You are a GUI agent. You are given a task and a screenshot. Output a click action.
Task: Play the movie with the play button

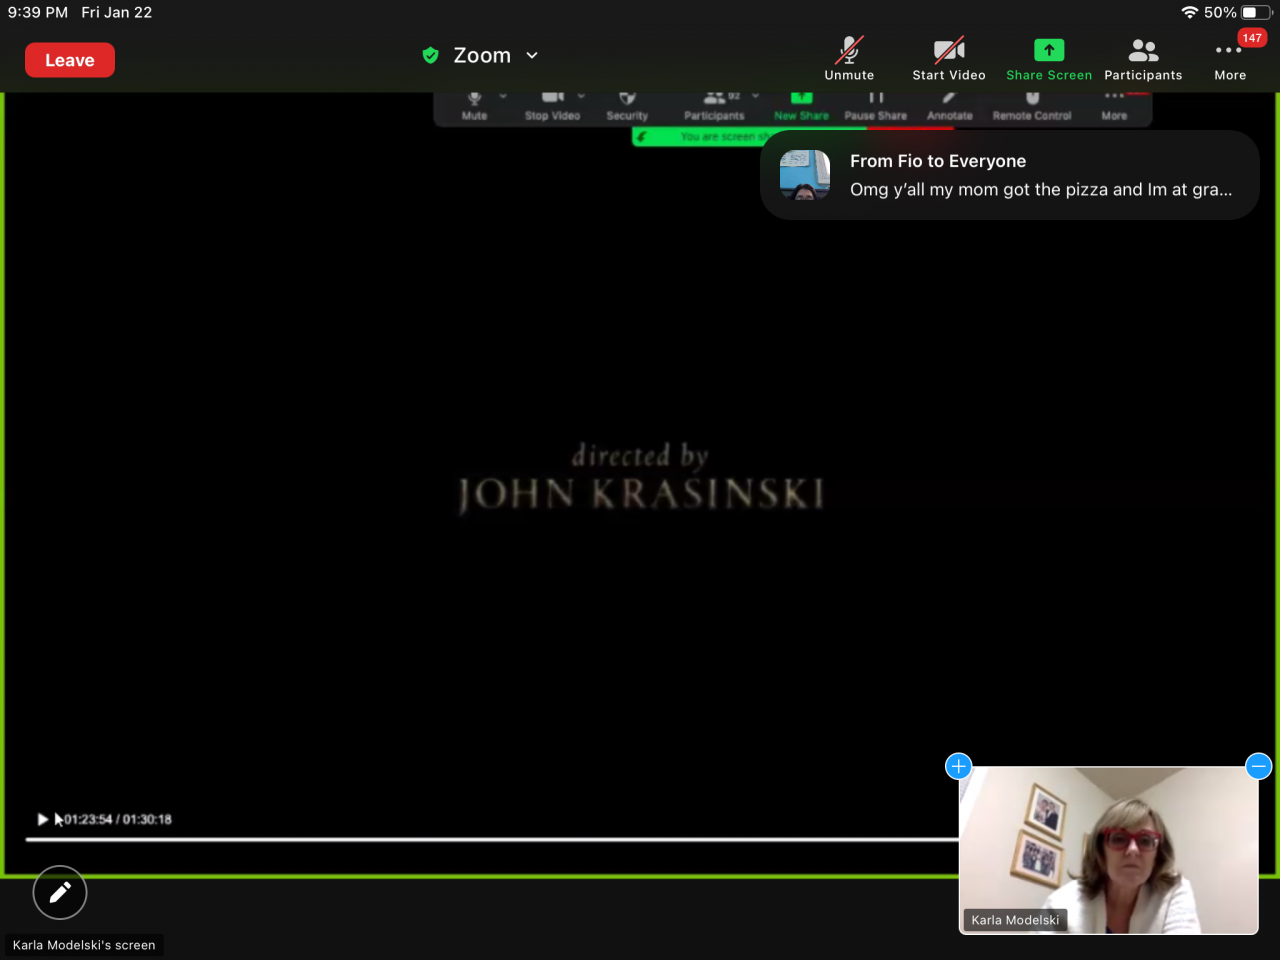(x=43, y=819)
